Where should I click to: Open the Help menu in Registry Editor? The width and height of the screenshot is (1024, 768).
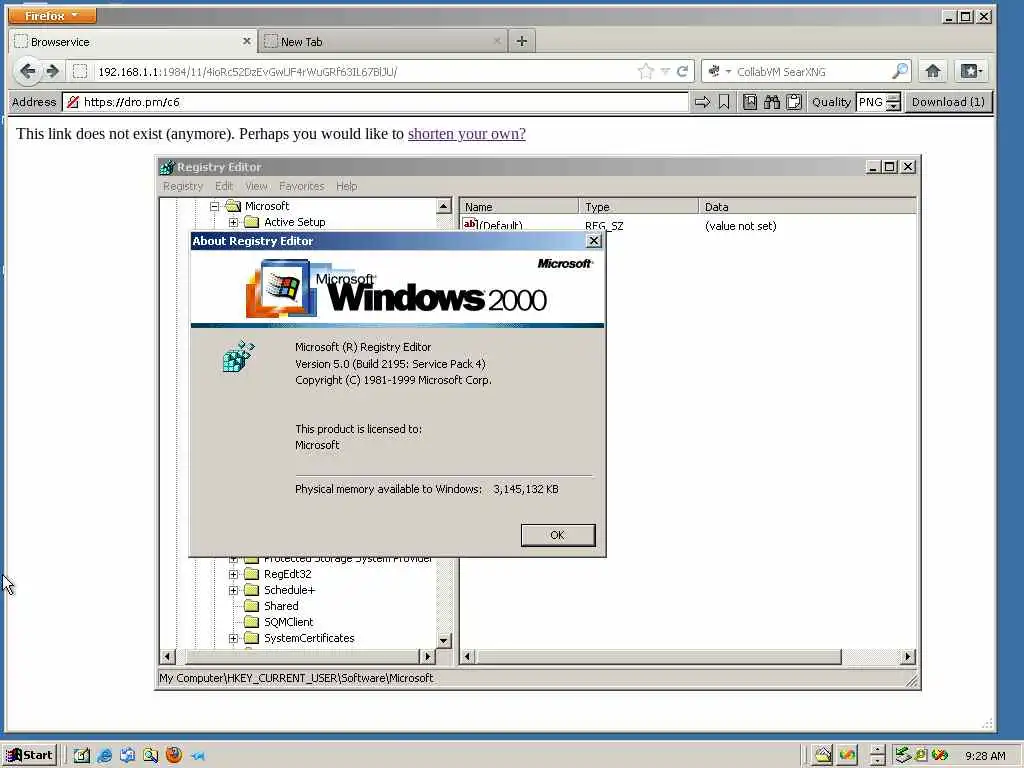tap(346, 186)
